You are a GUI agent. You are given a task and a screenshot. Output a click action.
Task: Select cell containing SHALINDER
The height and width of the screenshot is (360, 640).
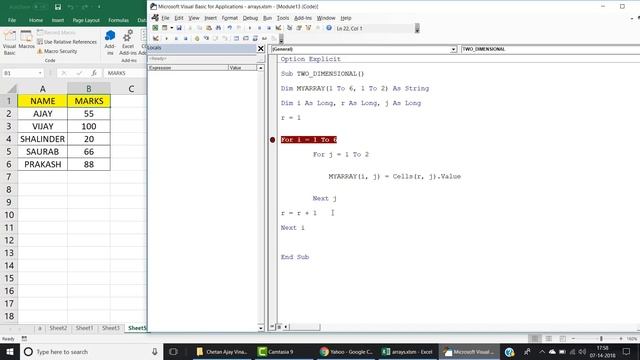pyautogui.click(x=42, y=139)
